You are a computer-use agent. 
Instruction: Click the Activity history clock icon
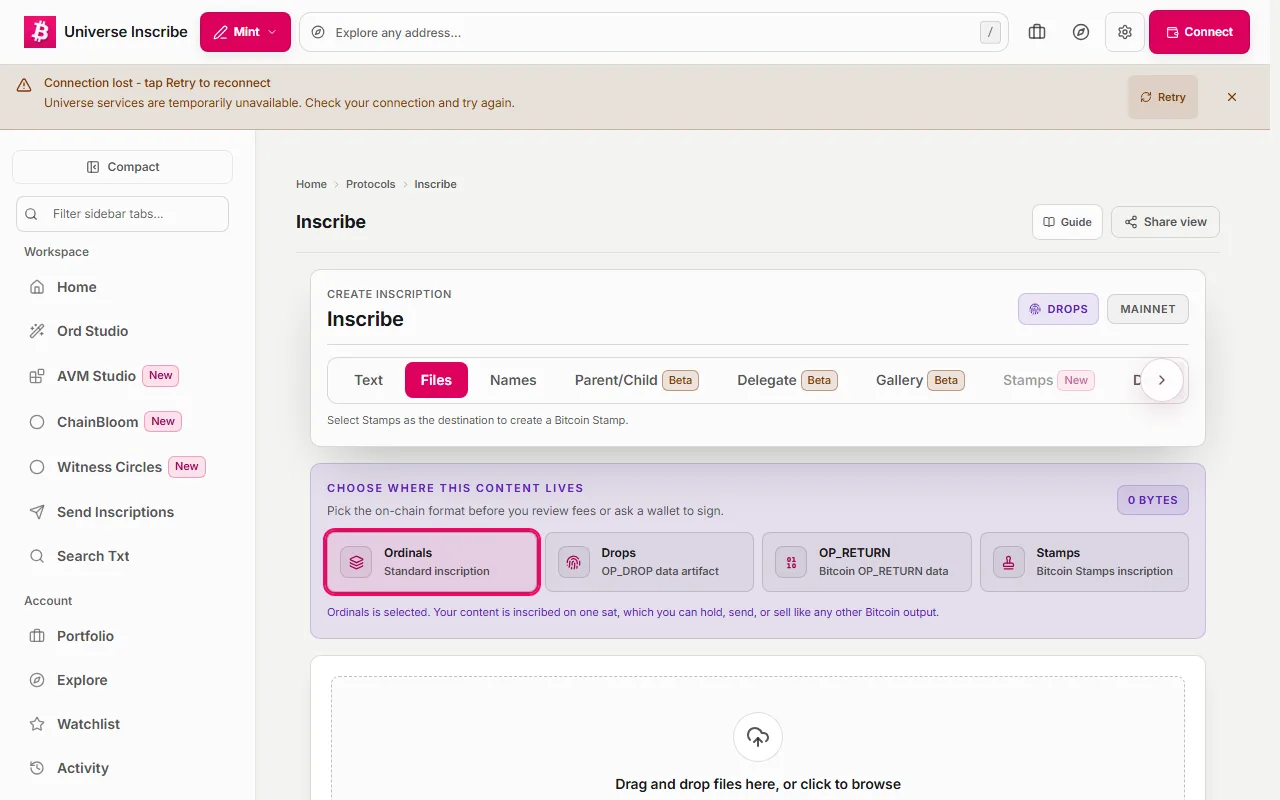click(37, 768)
